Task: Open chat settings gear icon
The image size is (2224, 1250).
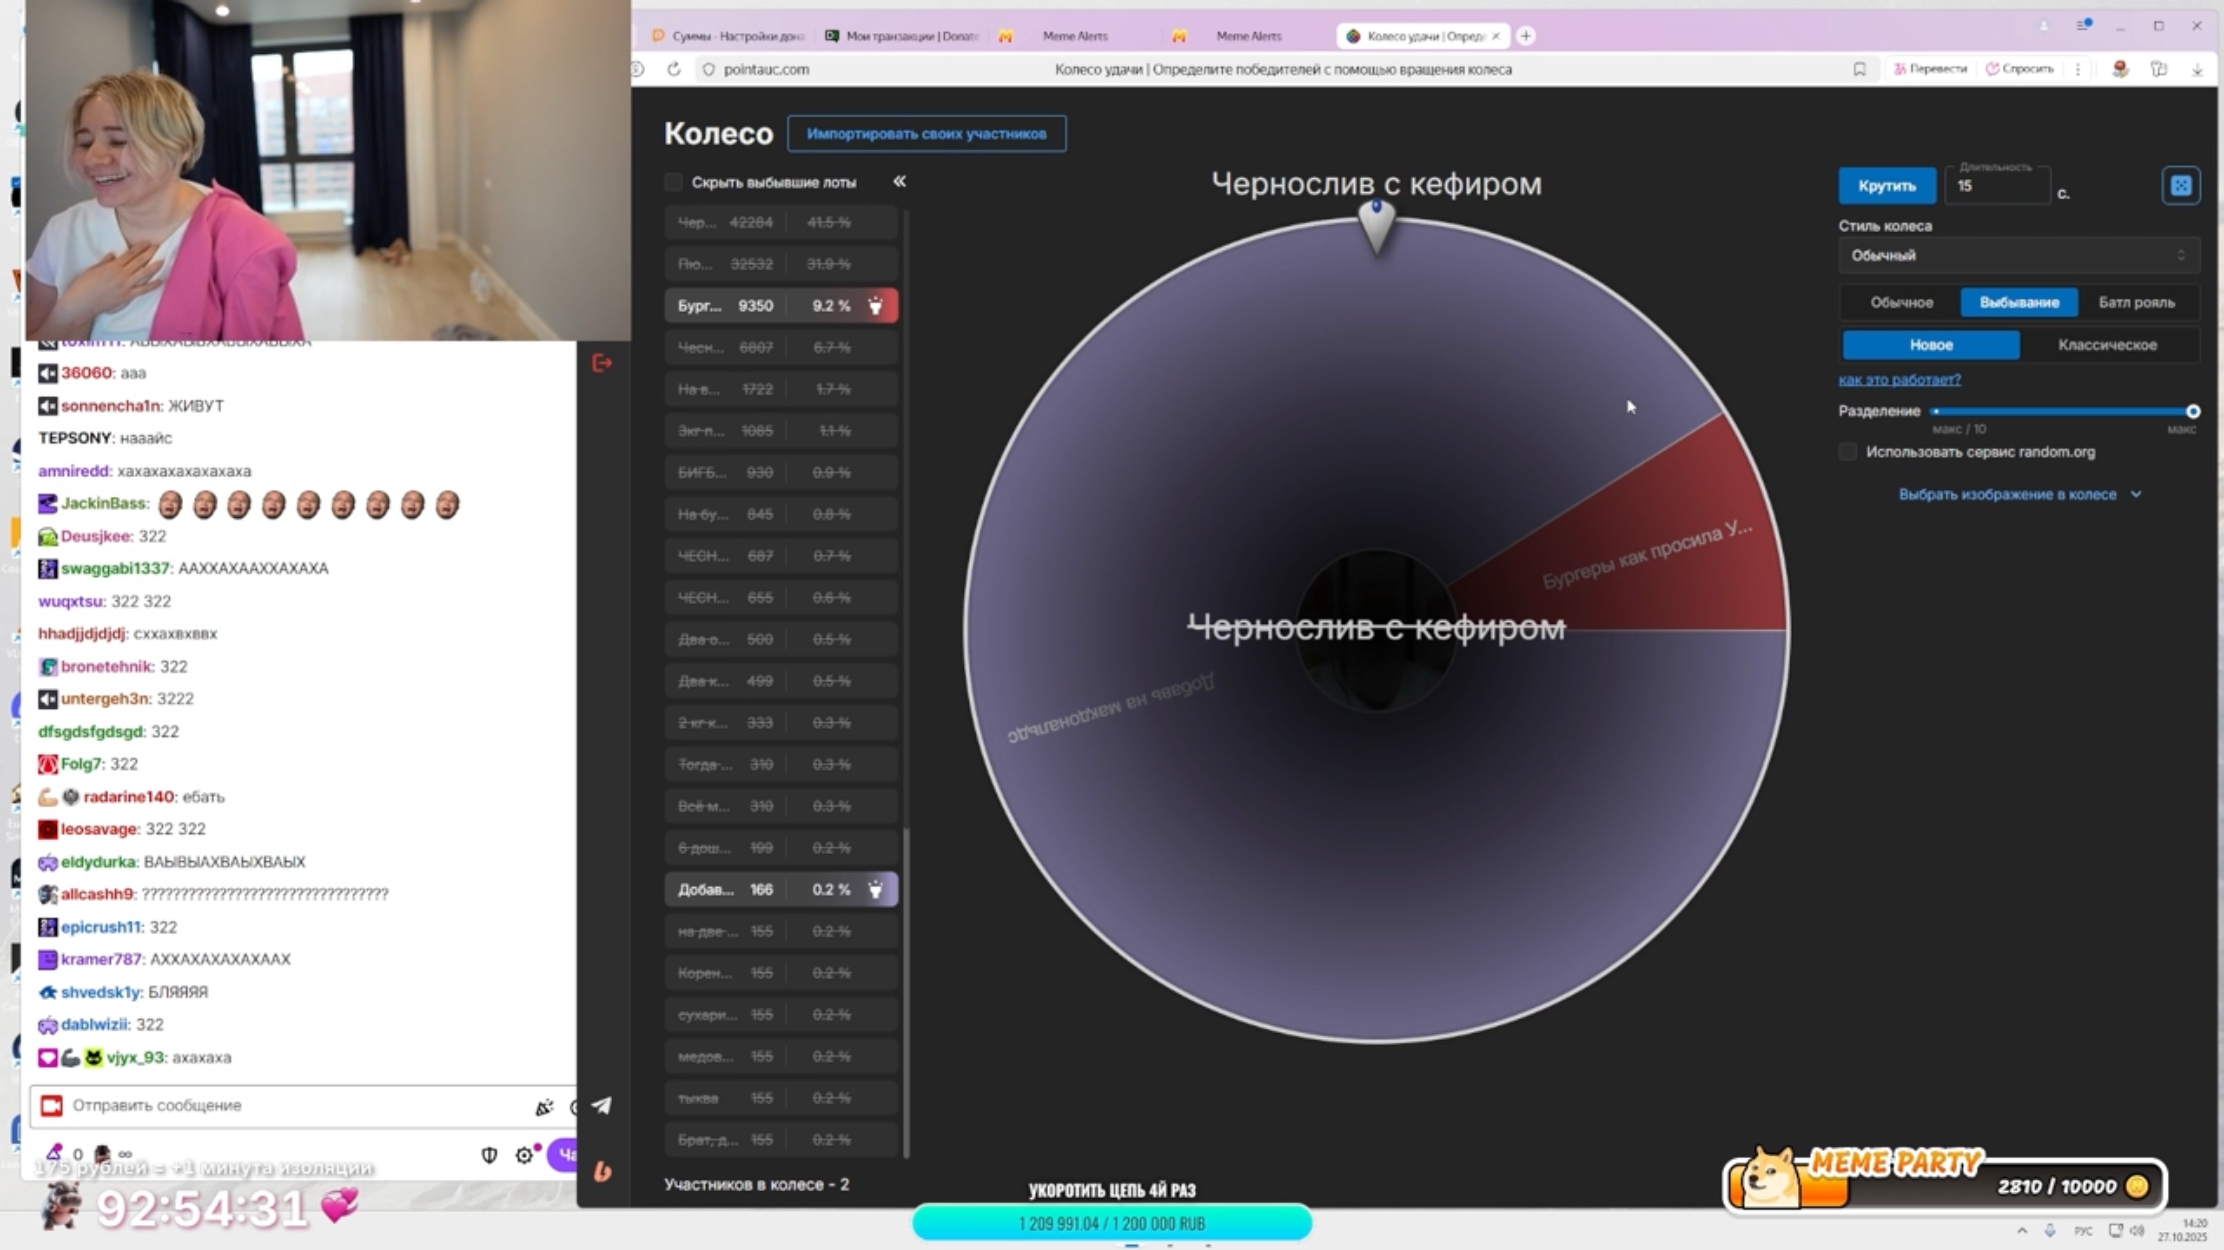Action: pyautogui.click(x=524, y=1155)
